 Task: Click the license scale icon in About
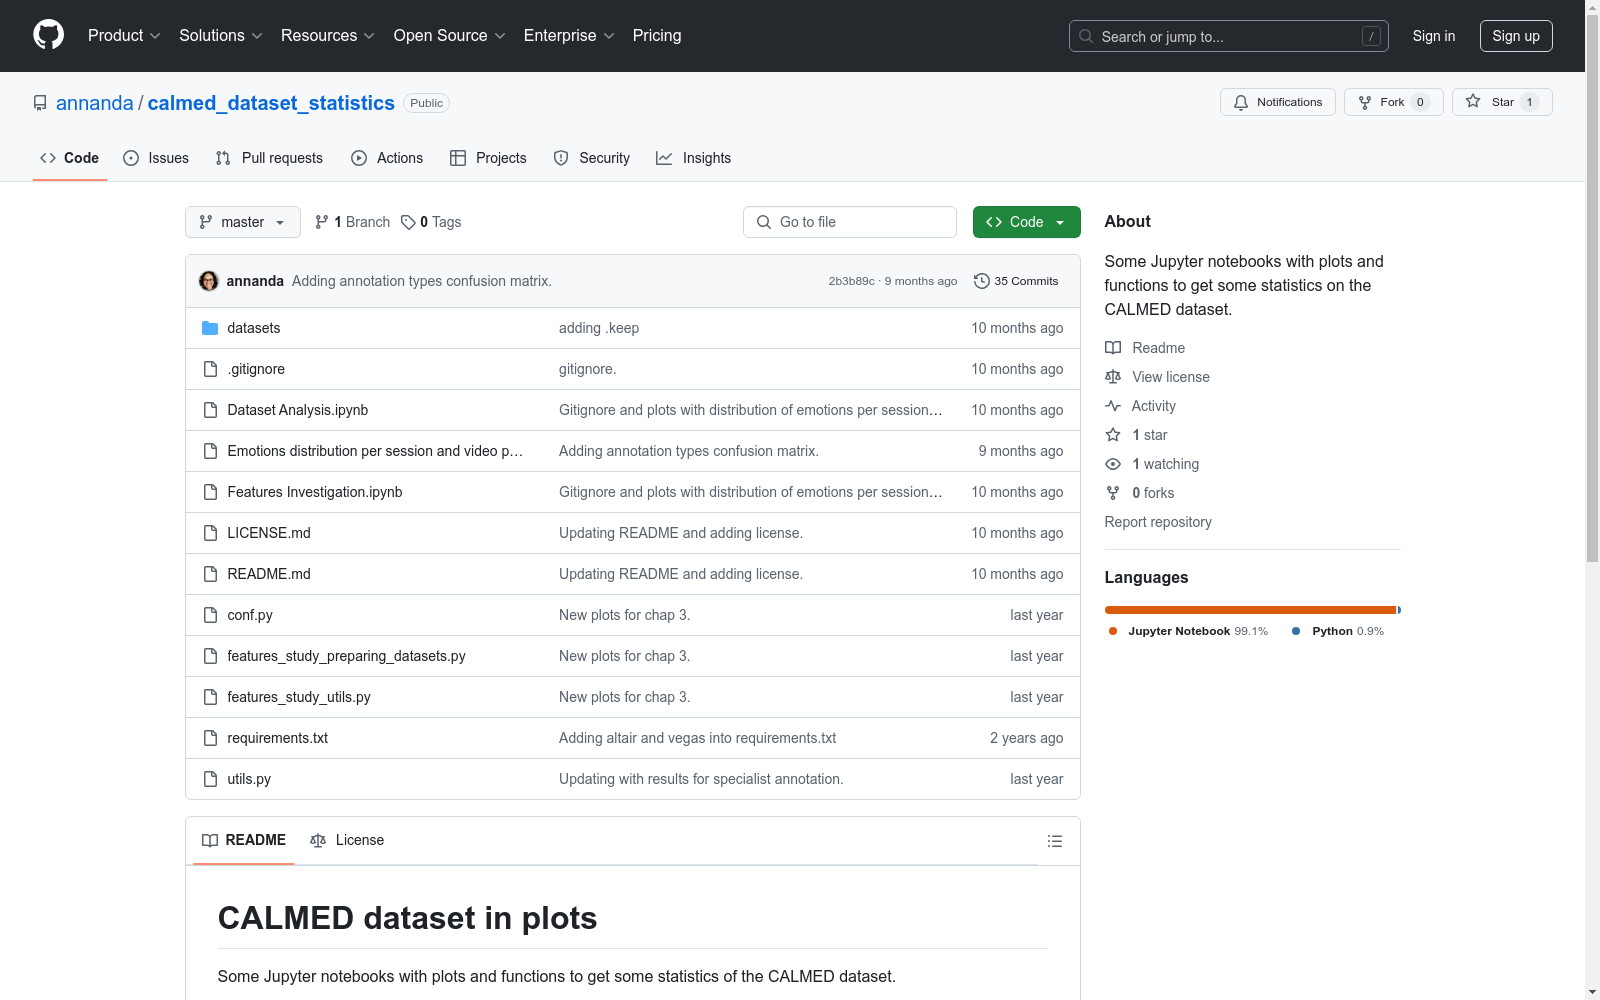pos(1113,377)
